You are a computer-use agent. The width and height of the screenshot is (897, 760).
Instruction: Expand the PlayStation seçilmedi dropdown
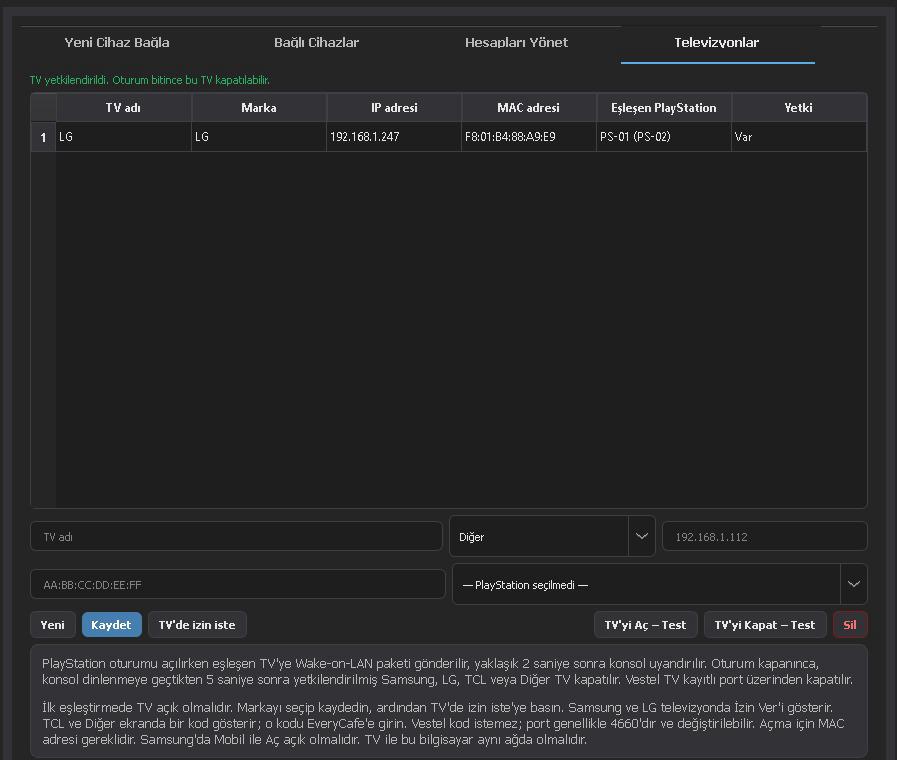point(660,584)
